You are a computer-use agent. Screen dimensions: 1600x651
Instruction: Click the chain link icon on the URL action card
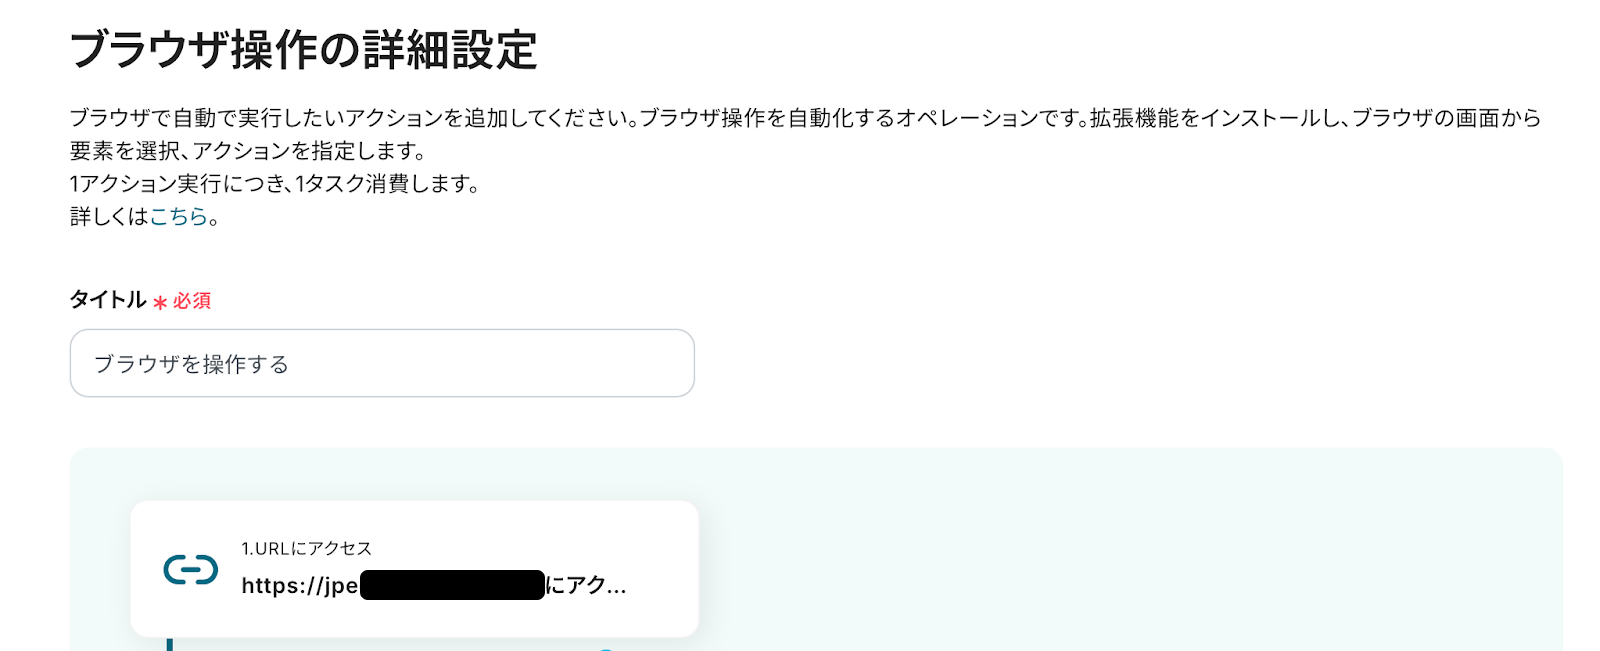click(x=189, y=571)
